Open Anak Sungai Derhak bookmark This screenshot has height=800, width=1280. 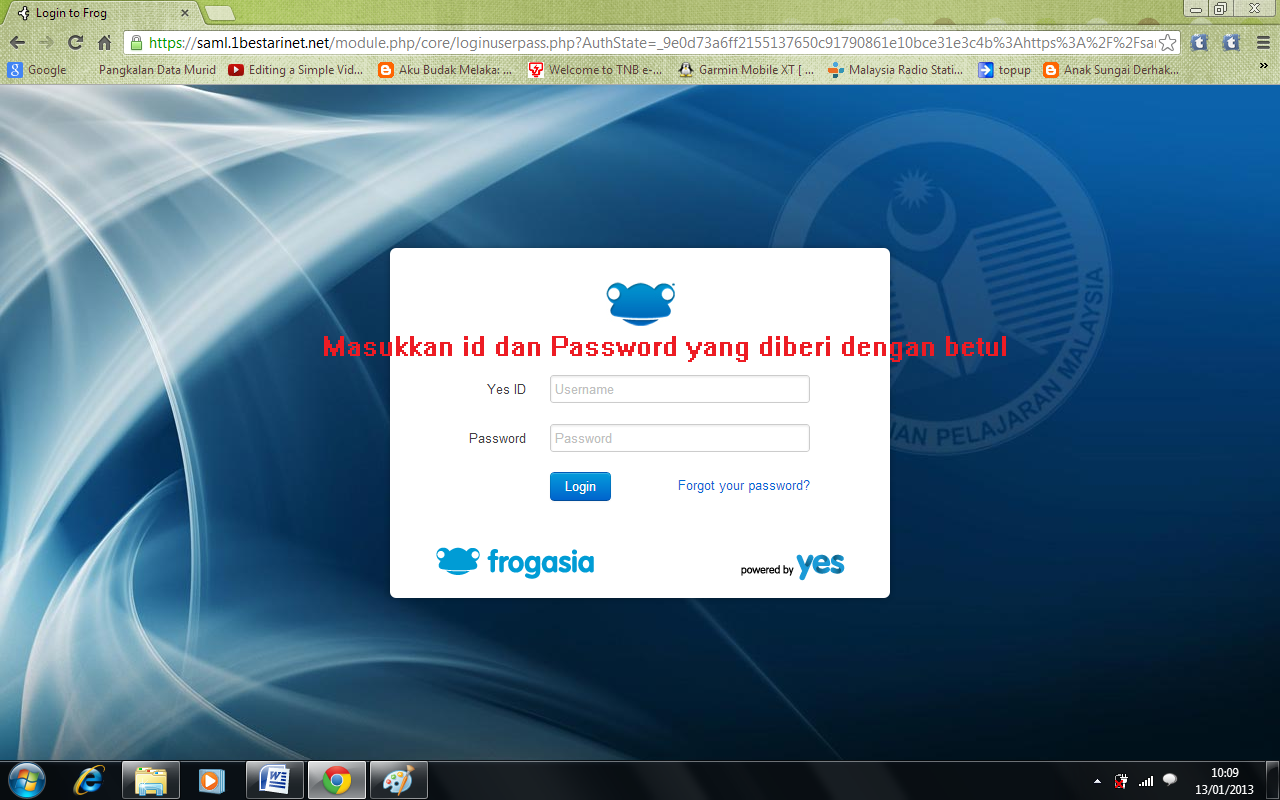click(x=1111, y=70)
